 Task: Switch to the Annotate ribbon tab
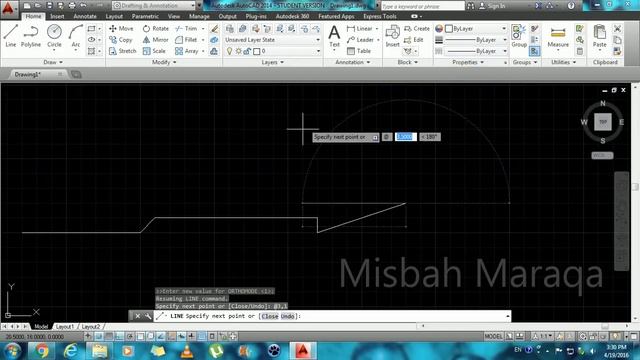(85, 16)
